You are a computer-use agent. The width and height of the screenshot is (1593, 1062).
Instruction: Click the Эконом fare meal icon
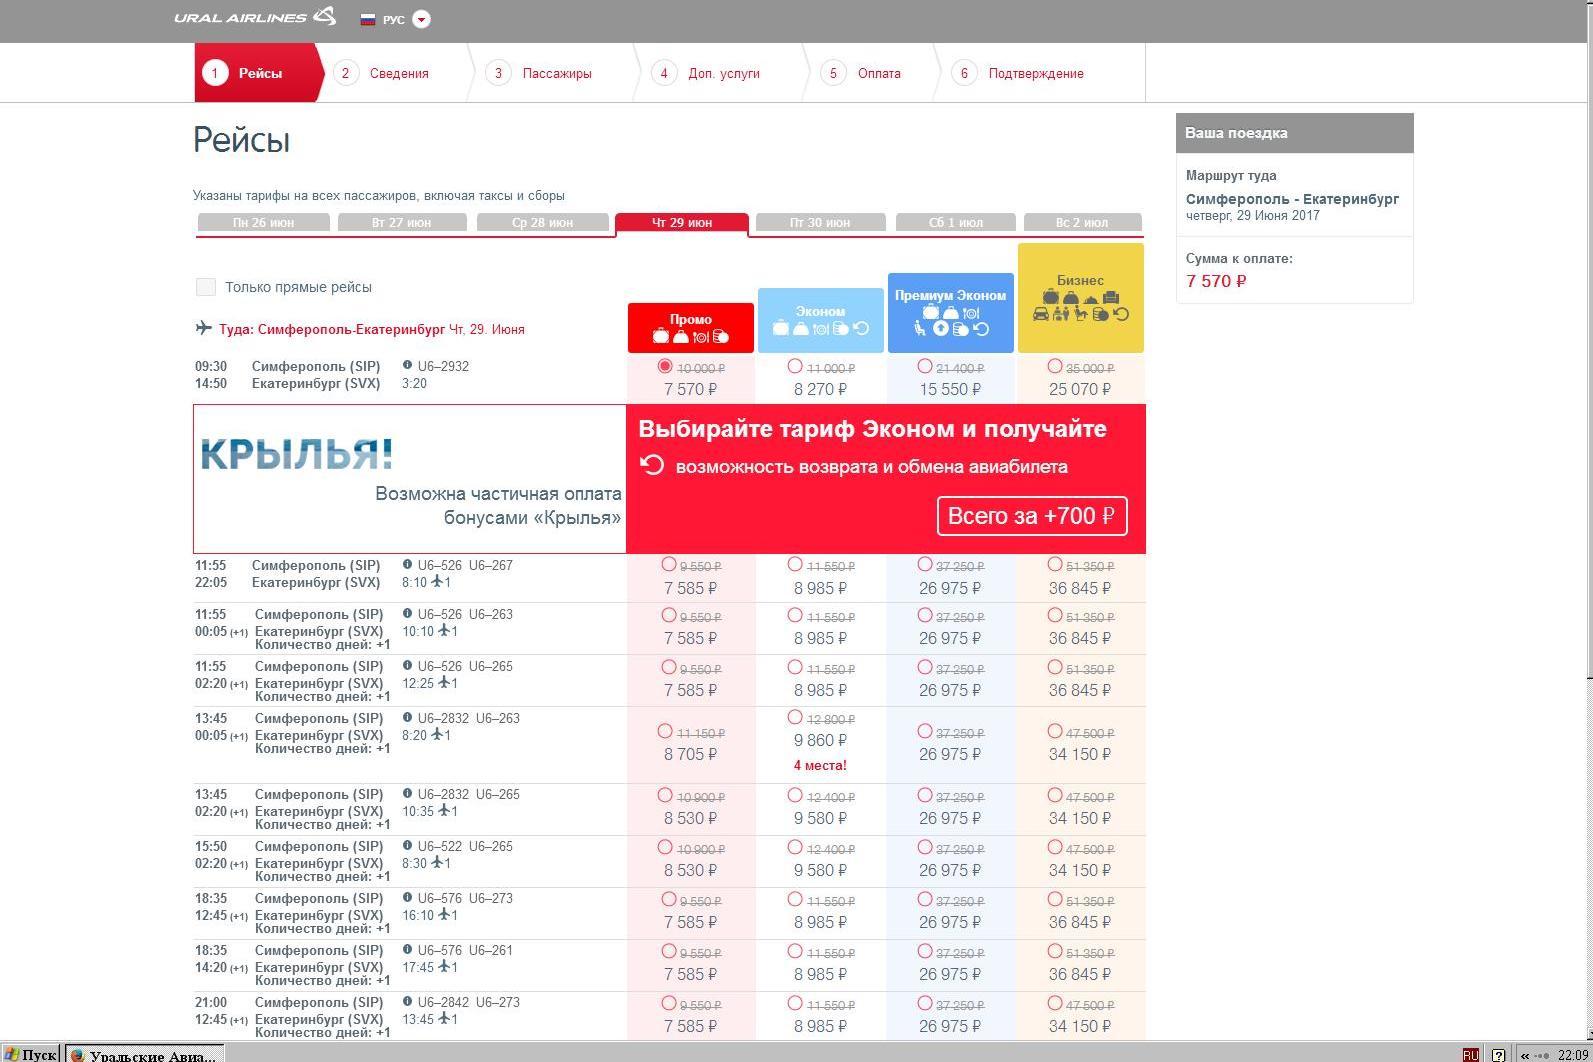(x=821, y=329)
